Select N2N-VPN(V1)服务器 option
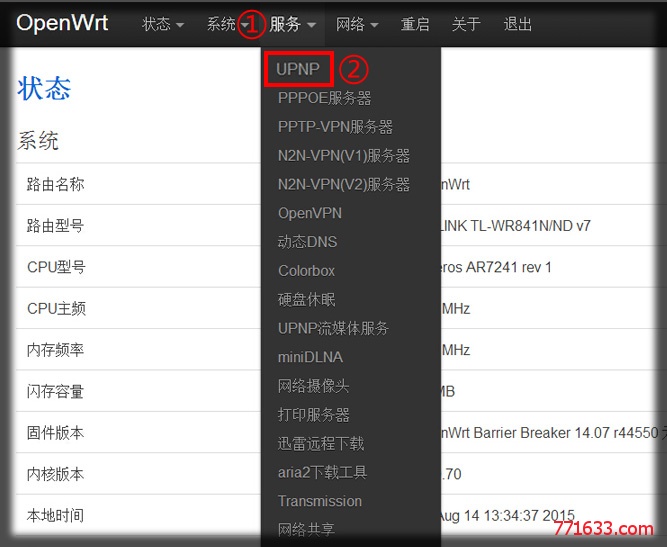Image resolution: width=667 pixels, height=547 pixels. (344, 156)
